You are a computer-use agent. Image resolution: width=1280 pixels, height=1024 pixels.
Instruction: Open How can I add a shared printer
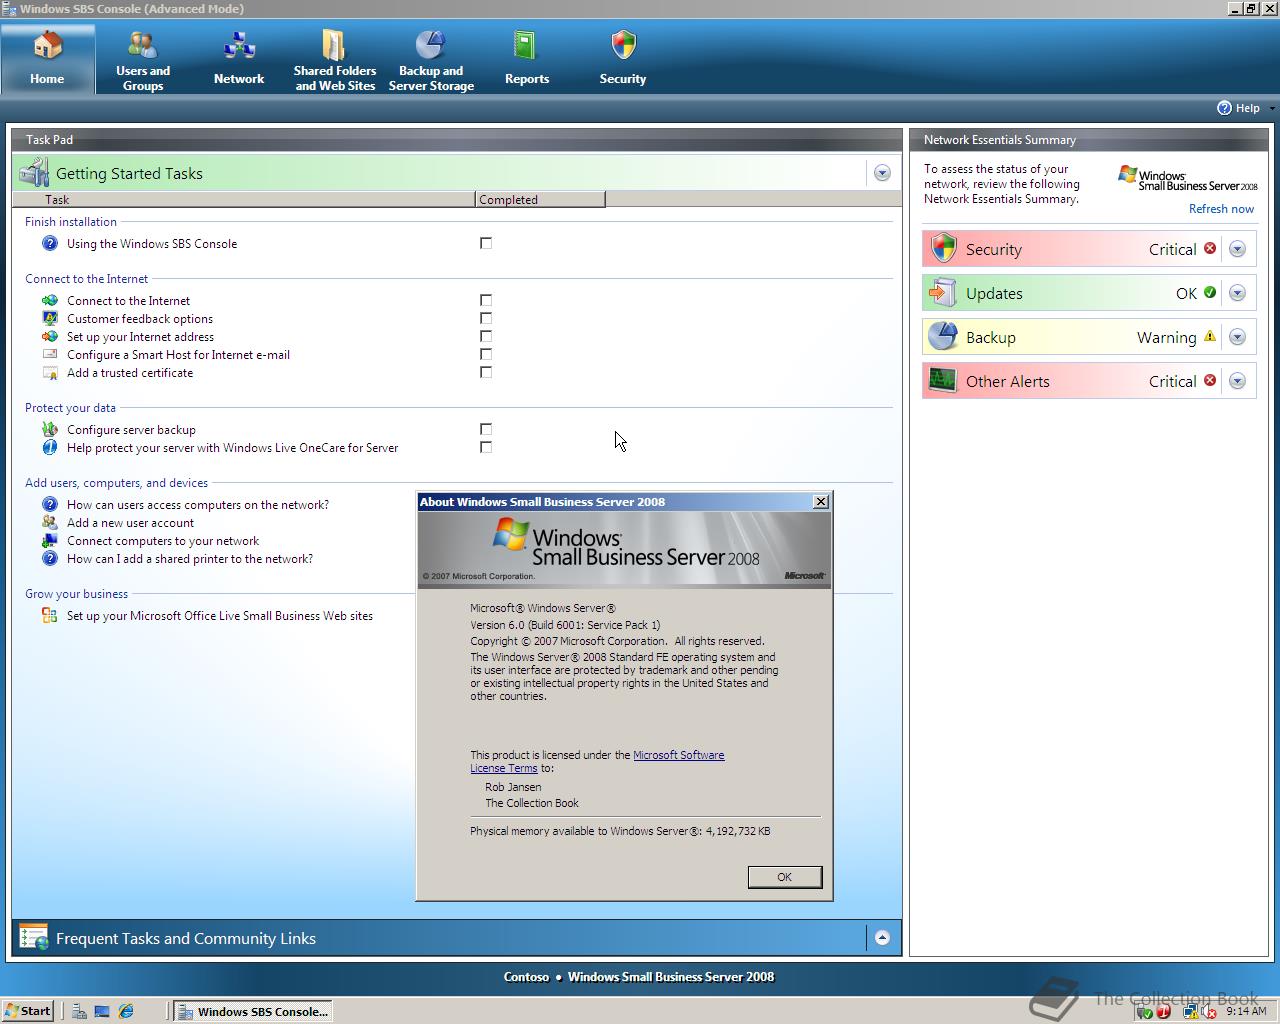click(190, 559)
